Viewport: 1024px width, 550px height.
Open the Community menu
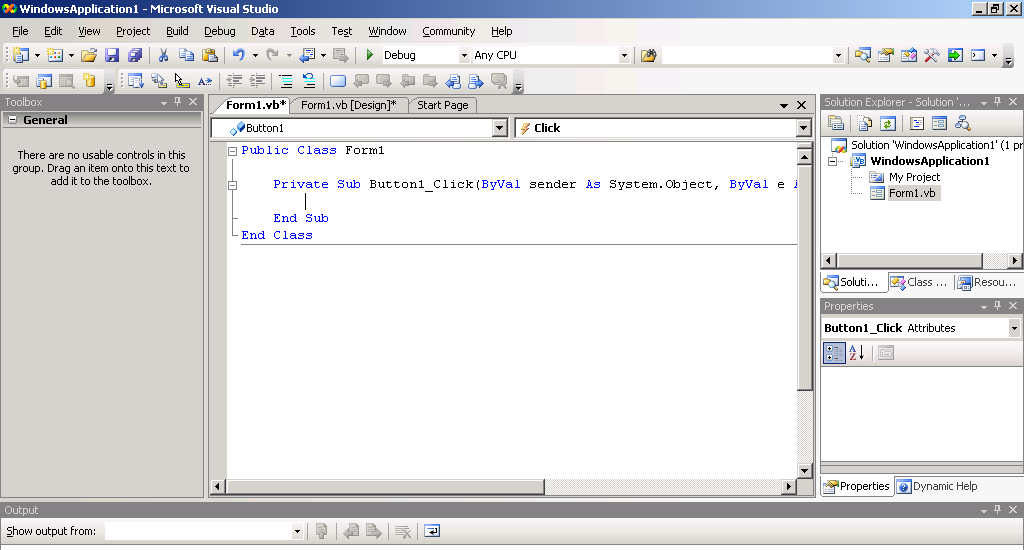(449, 31)
